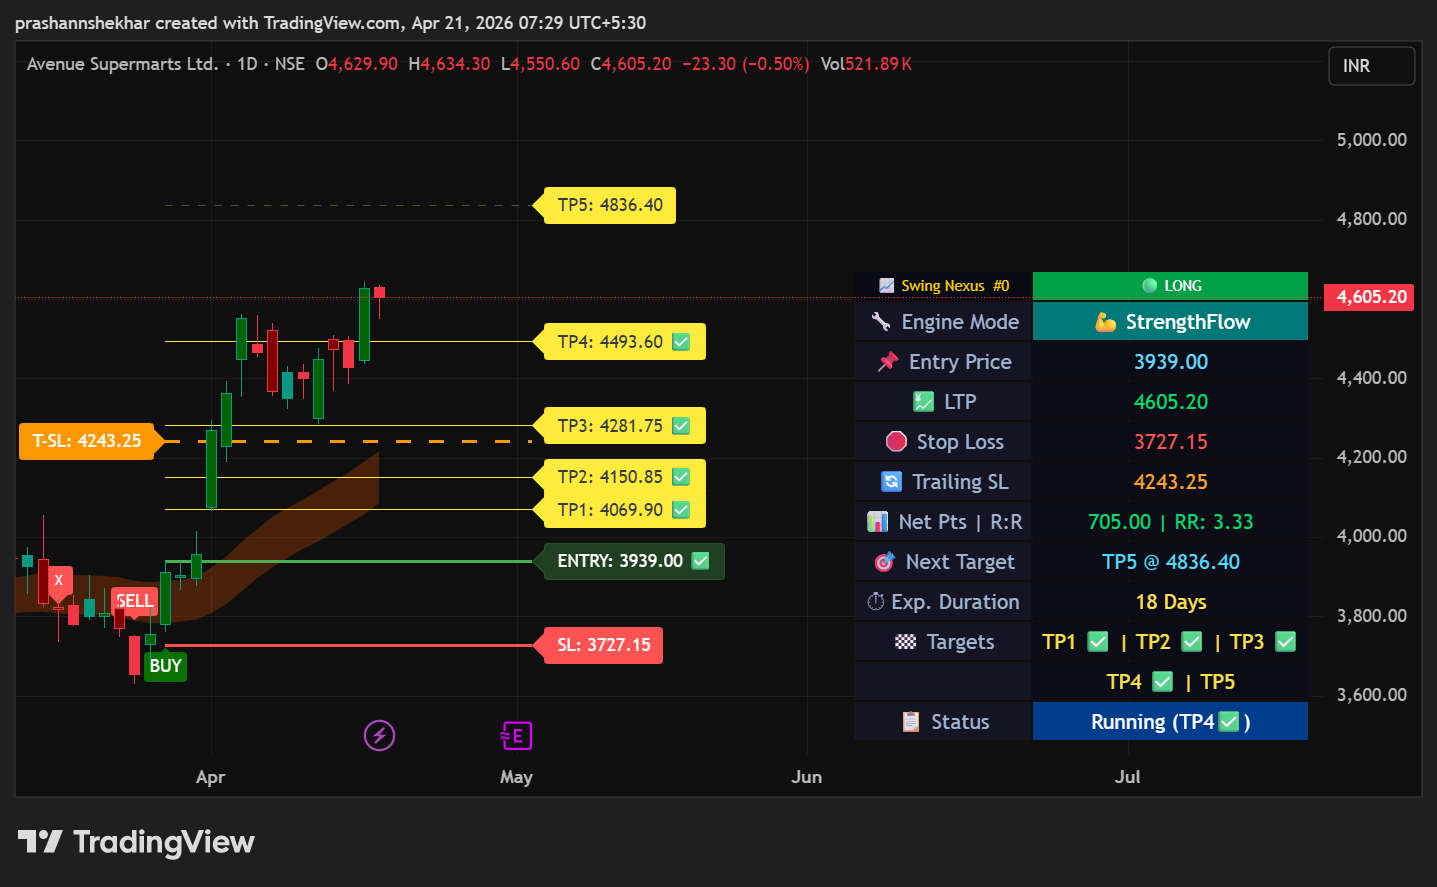The height and width of the screenshot is (887, 1437).
Task: Click the Trailing SL value 4243.25
Action: [1170, 482]
